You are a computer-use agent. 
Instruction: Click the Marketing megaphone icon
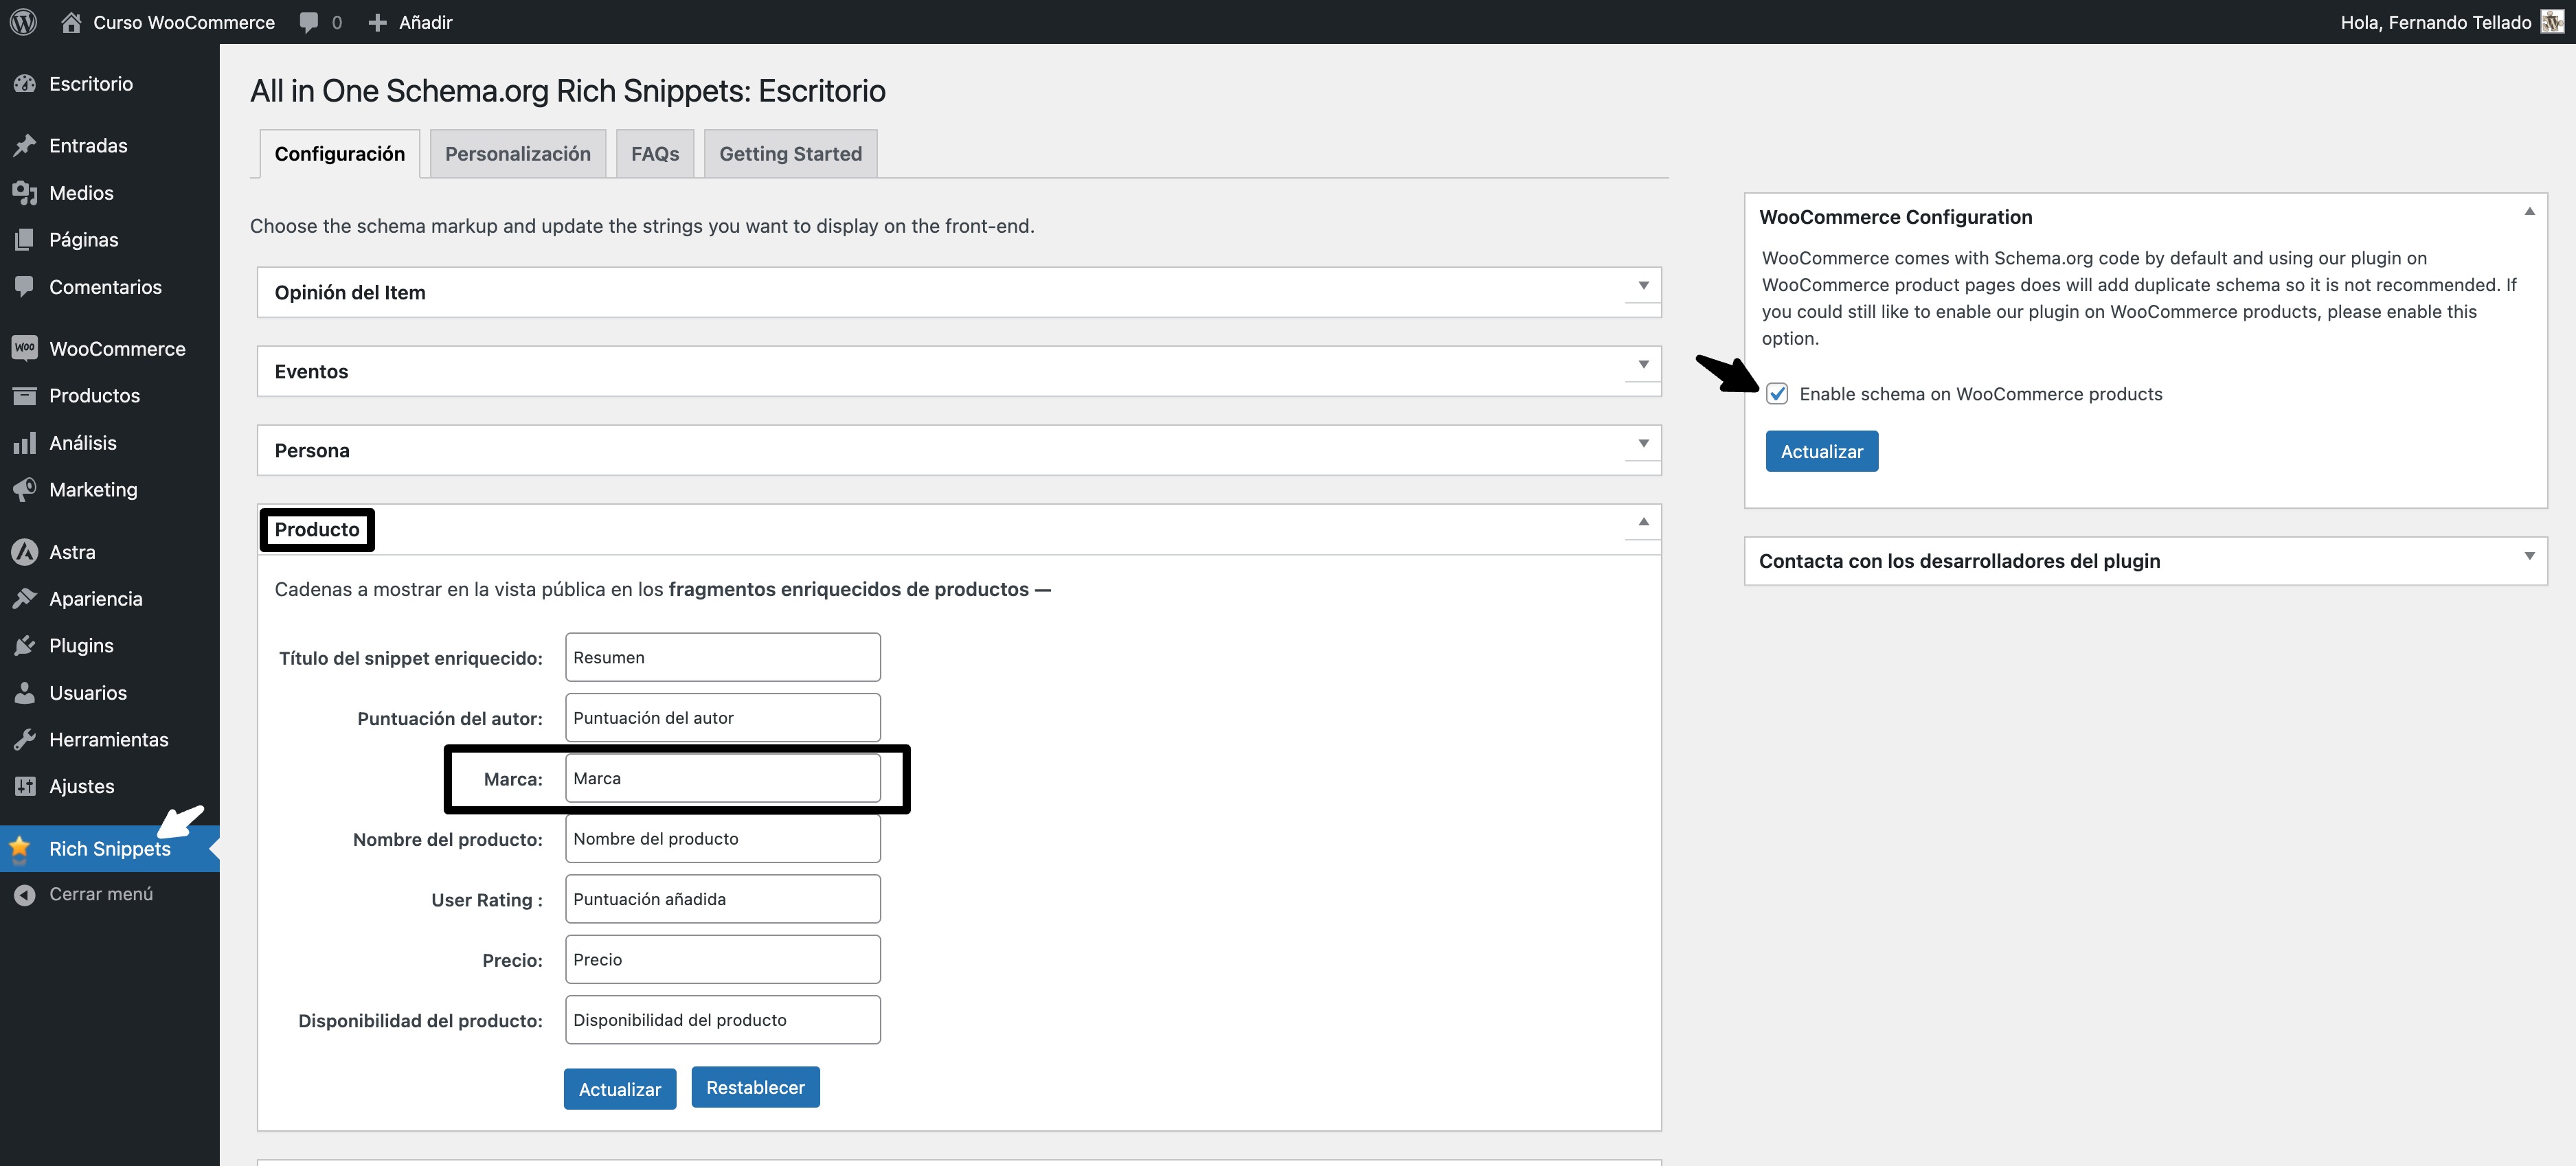pyautogui.click(x=25, y=490)
